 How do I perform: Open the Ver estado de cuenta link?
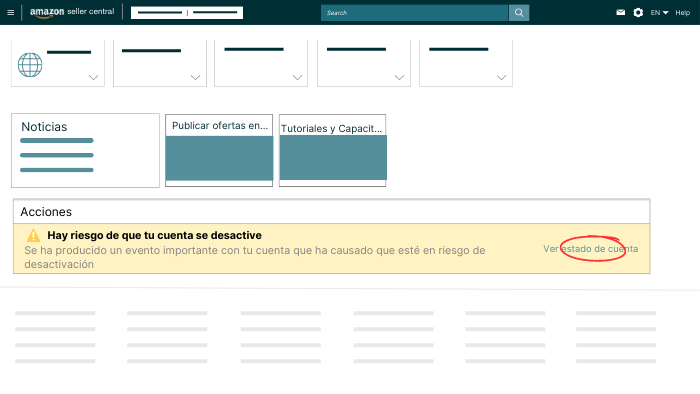tap(591, 249)
